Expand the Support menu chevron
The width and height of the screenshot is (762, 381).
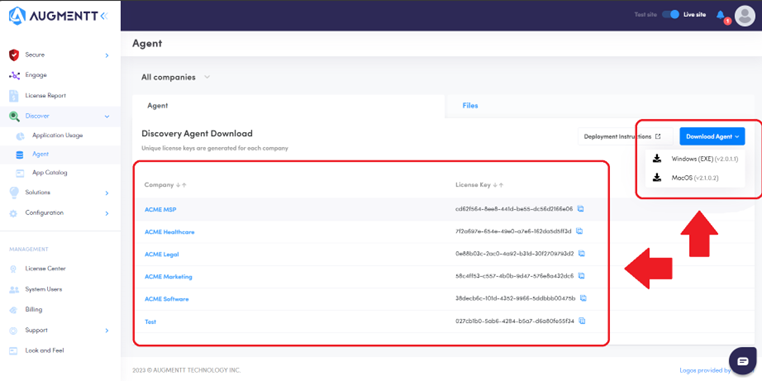107,331
